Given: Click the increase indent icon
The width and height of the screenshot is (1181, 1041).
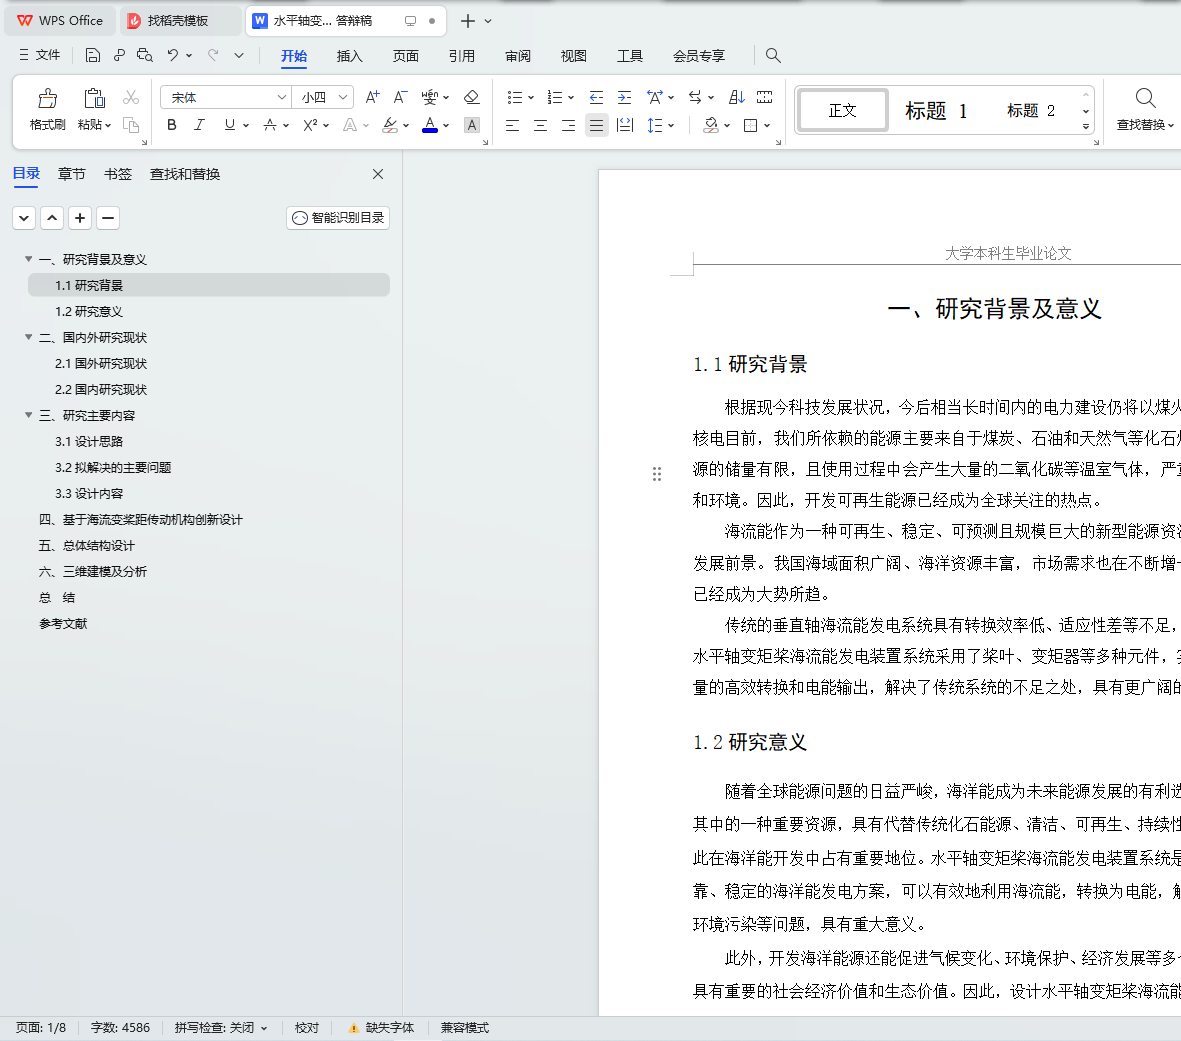Looking at the screenshot, I should pos(624,97).
